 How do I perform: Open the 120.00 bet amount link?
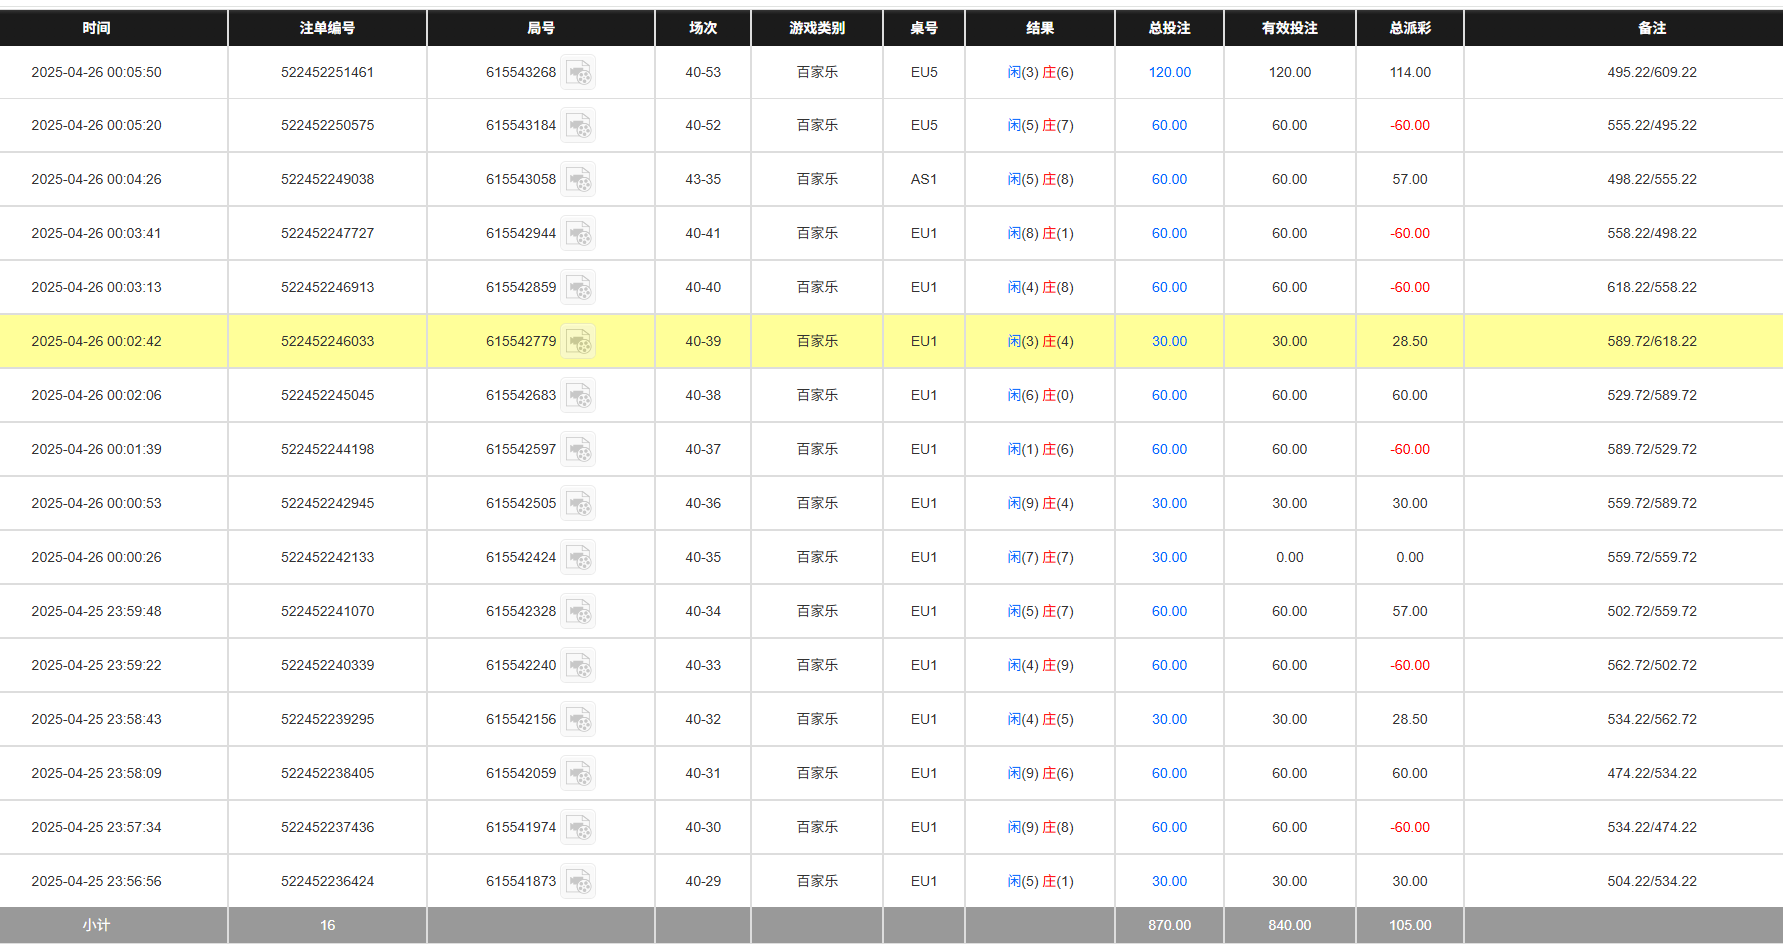[1168, 72]
